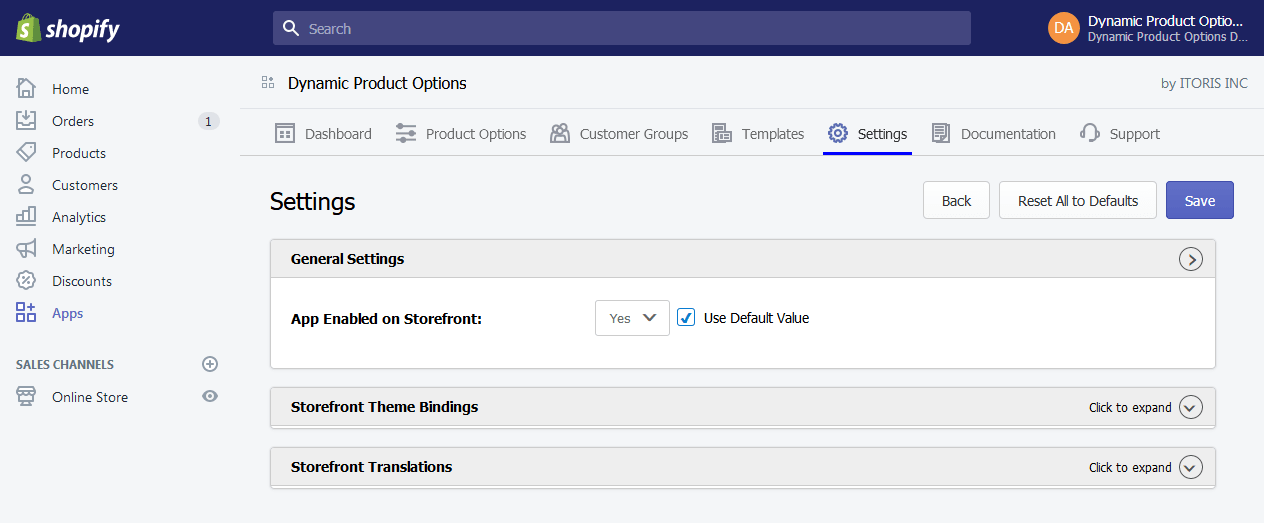Save the settings

click(1200, 200)
